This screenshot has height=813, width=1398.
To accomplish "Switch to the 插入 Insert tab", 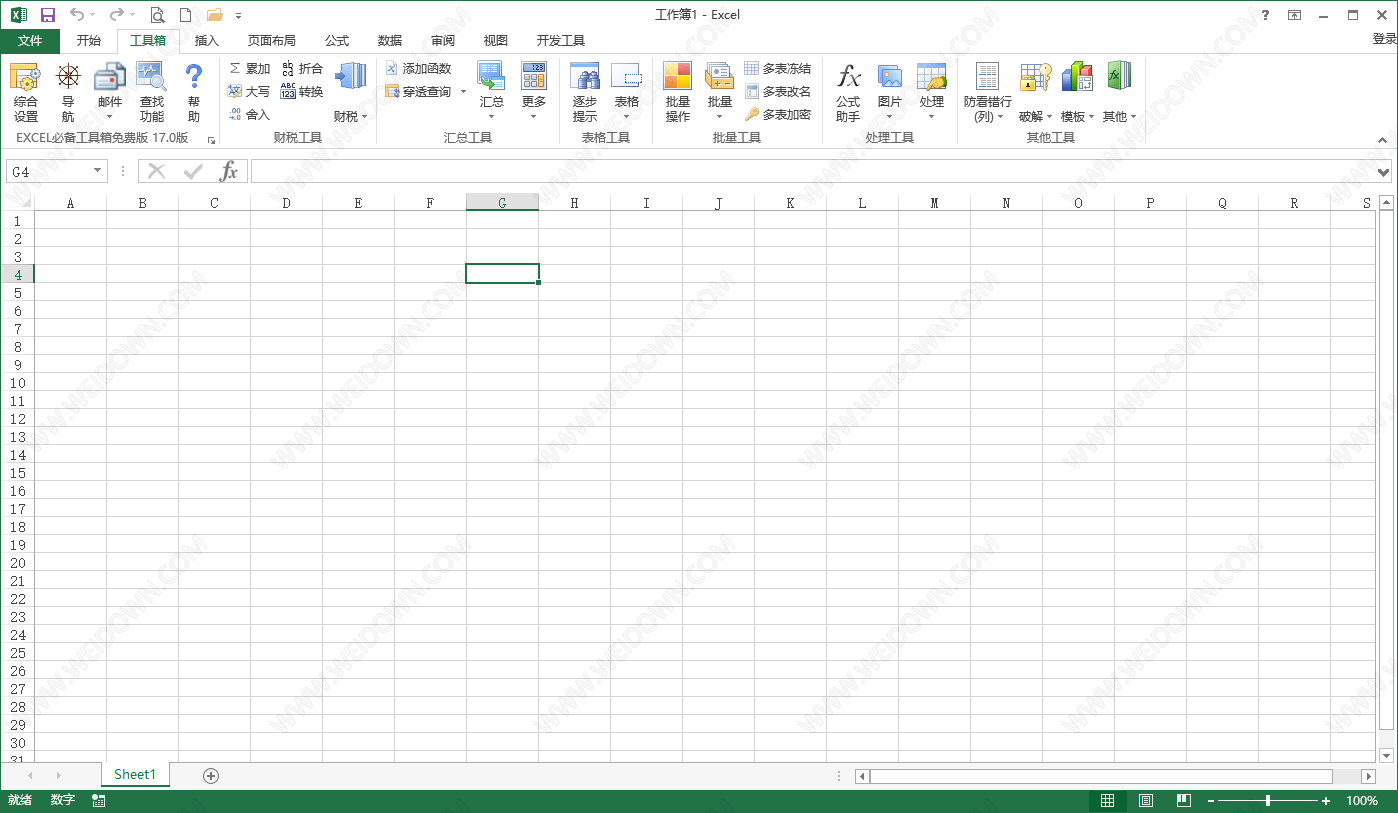I will click(x=207, y=41).
